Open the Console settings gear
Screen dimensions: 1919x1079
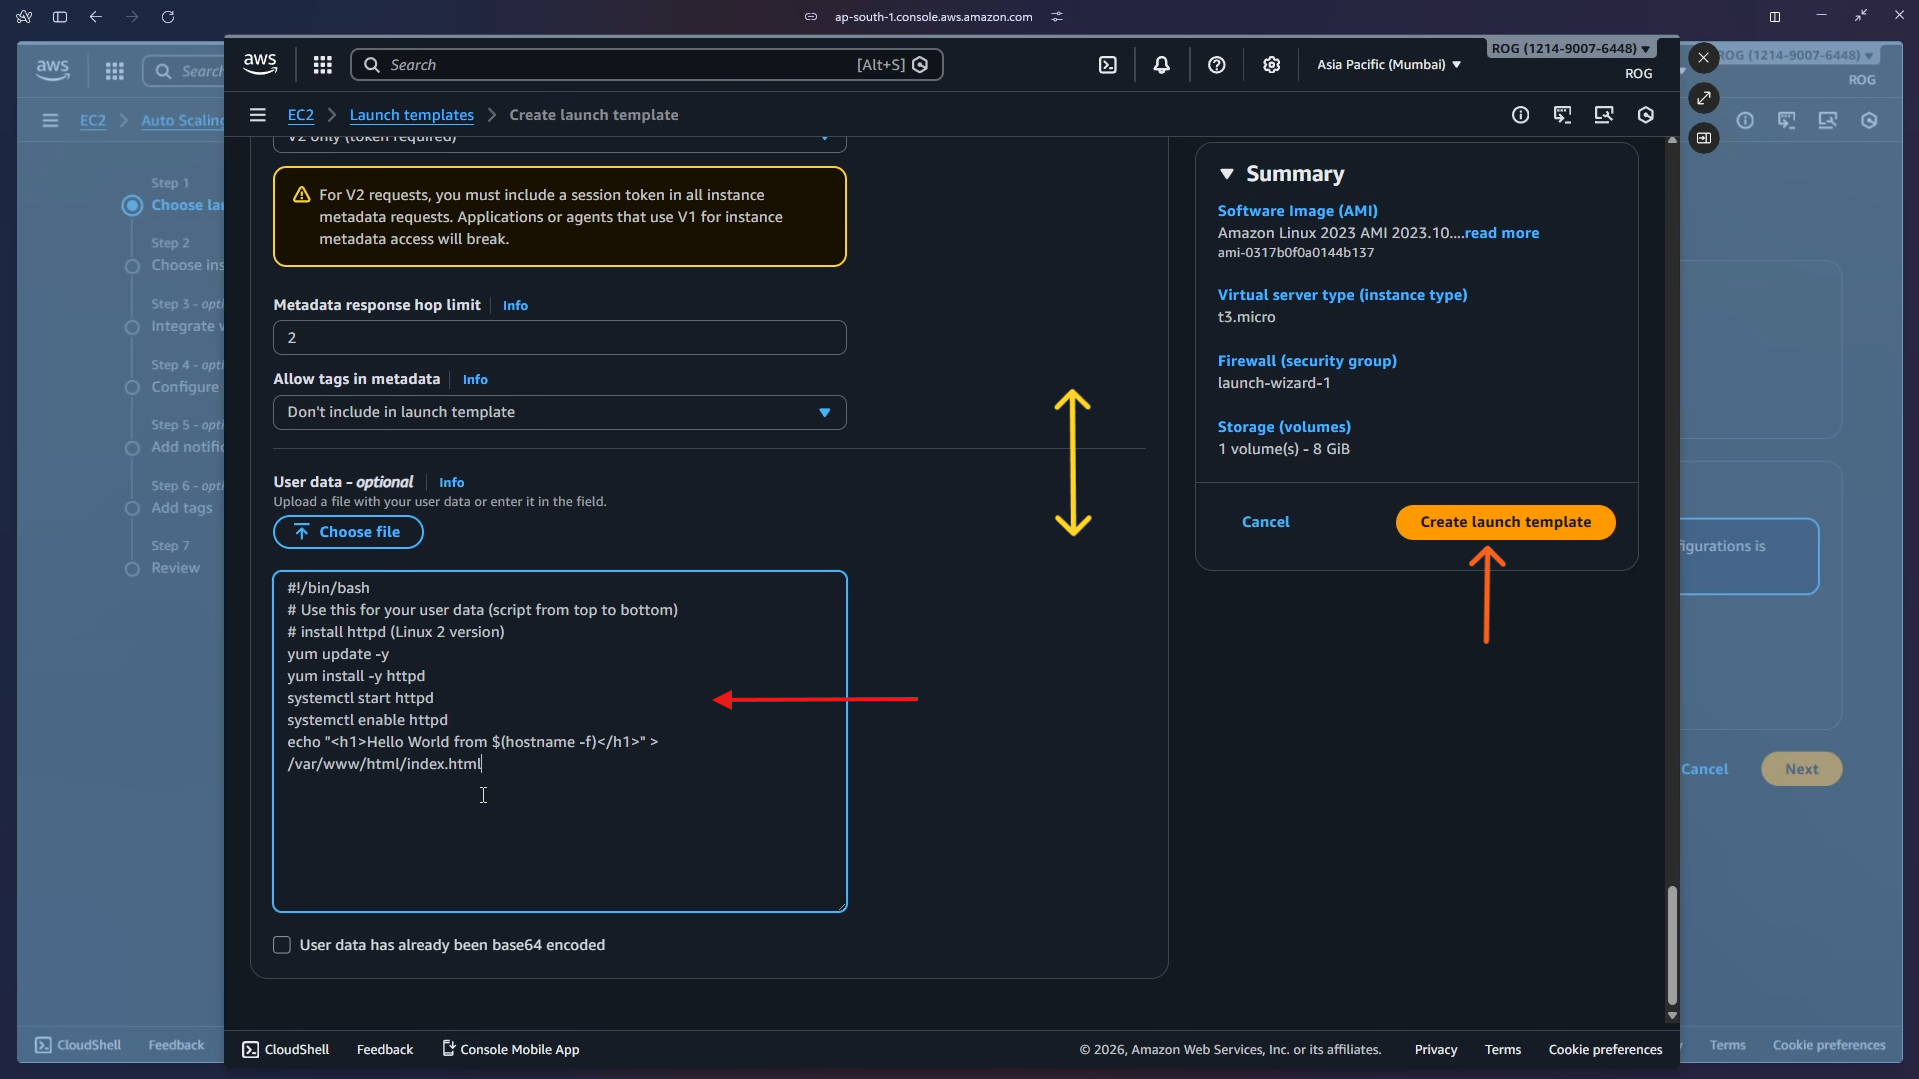(1271, 64)
